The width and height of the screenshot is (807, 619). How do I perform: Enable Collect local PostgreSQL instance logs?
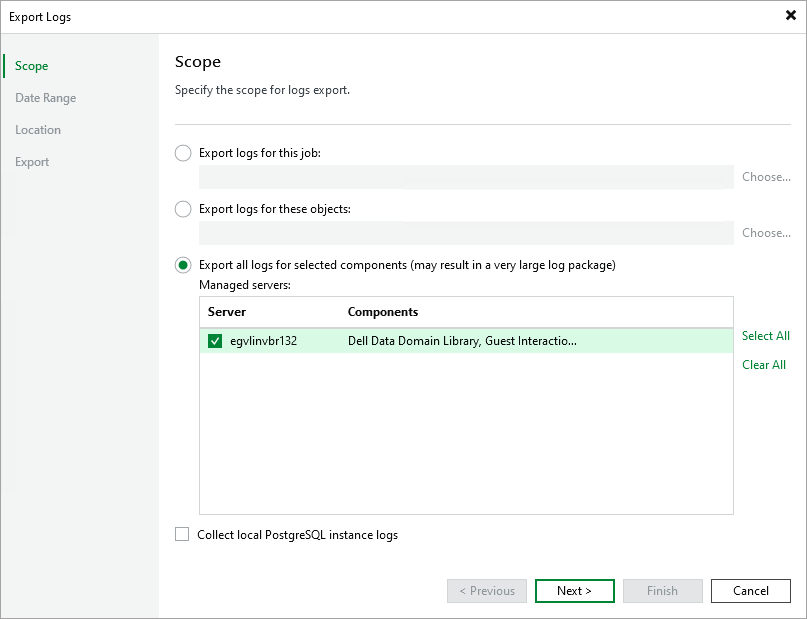pos(182,535)
